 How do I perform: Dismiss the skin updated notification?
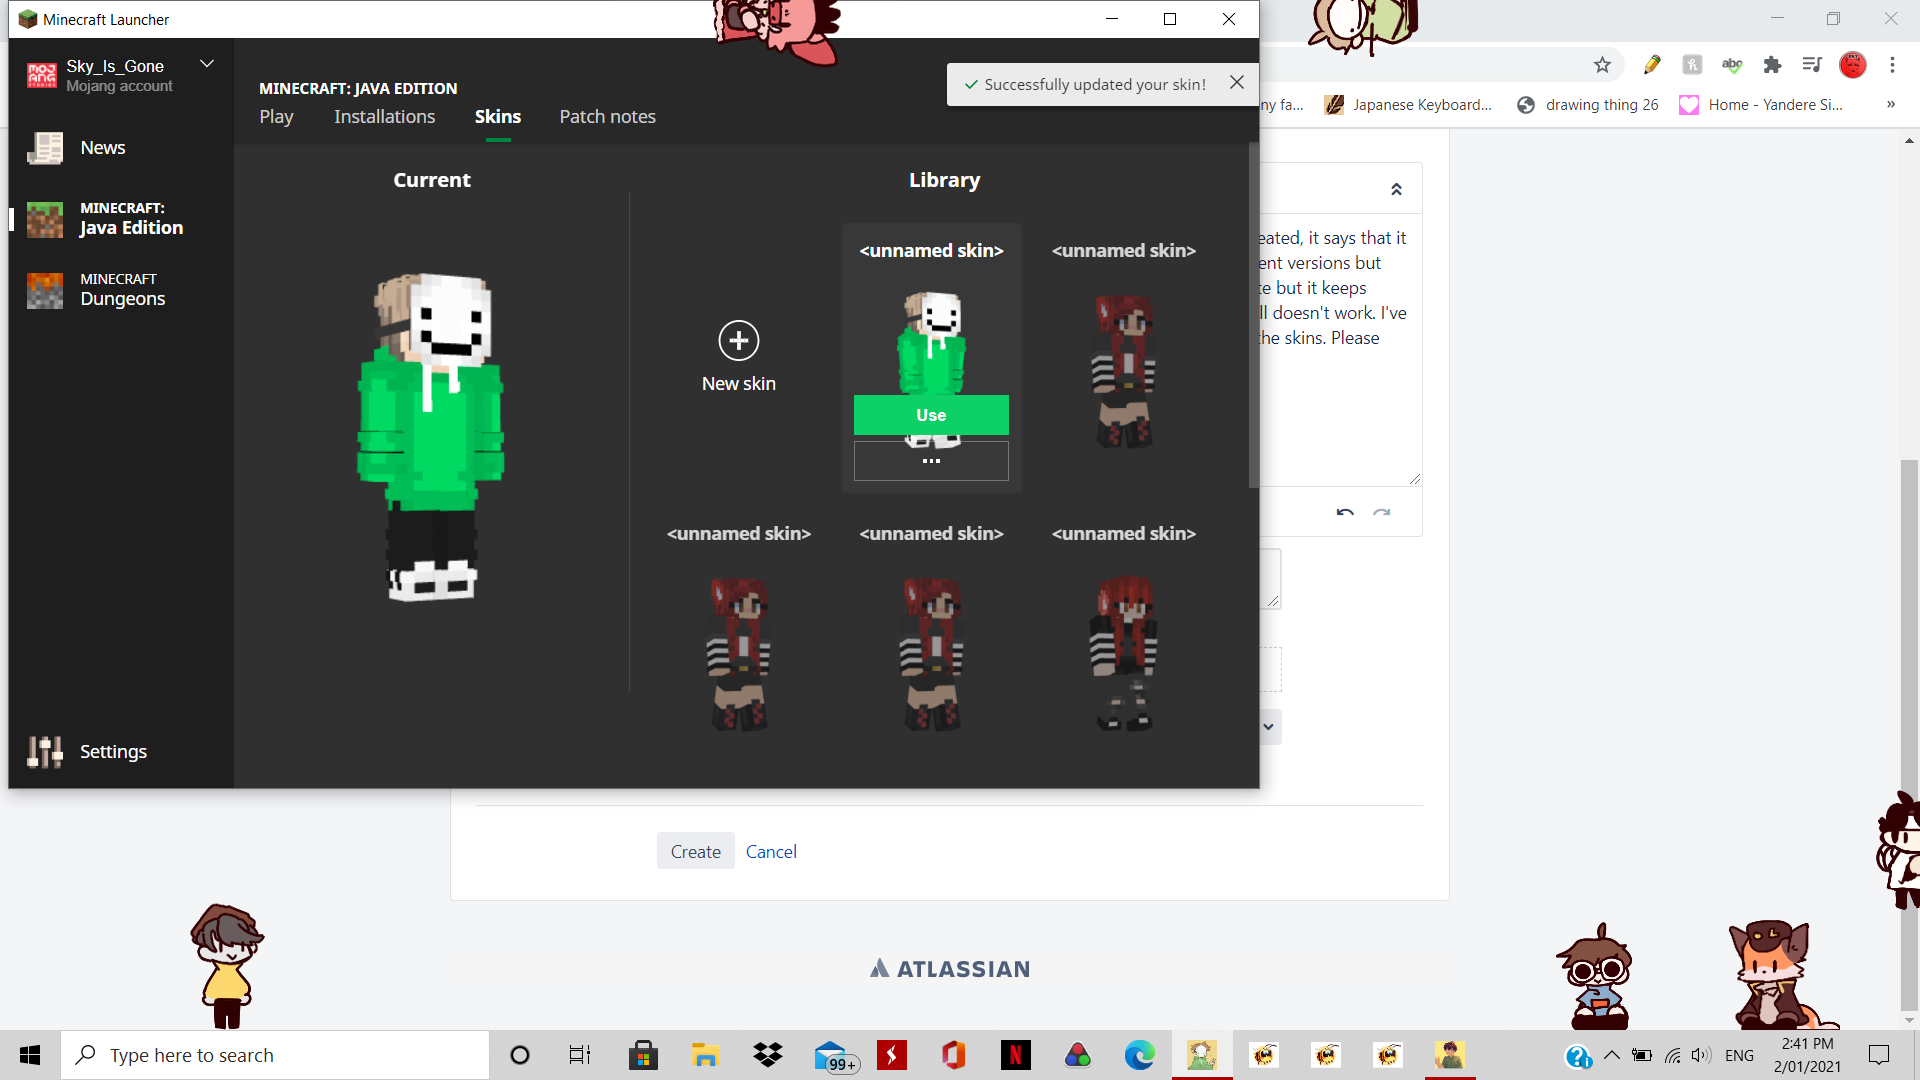tap(1237, 83)
